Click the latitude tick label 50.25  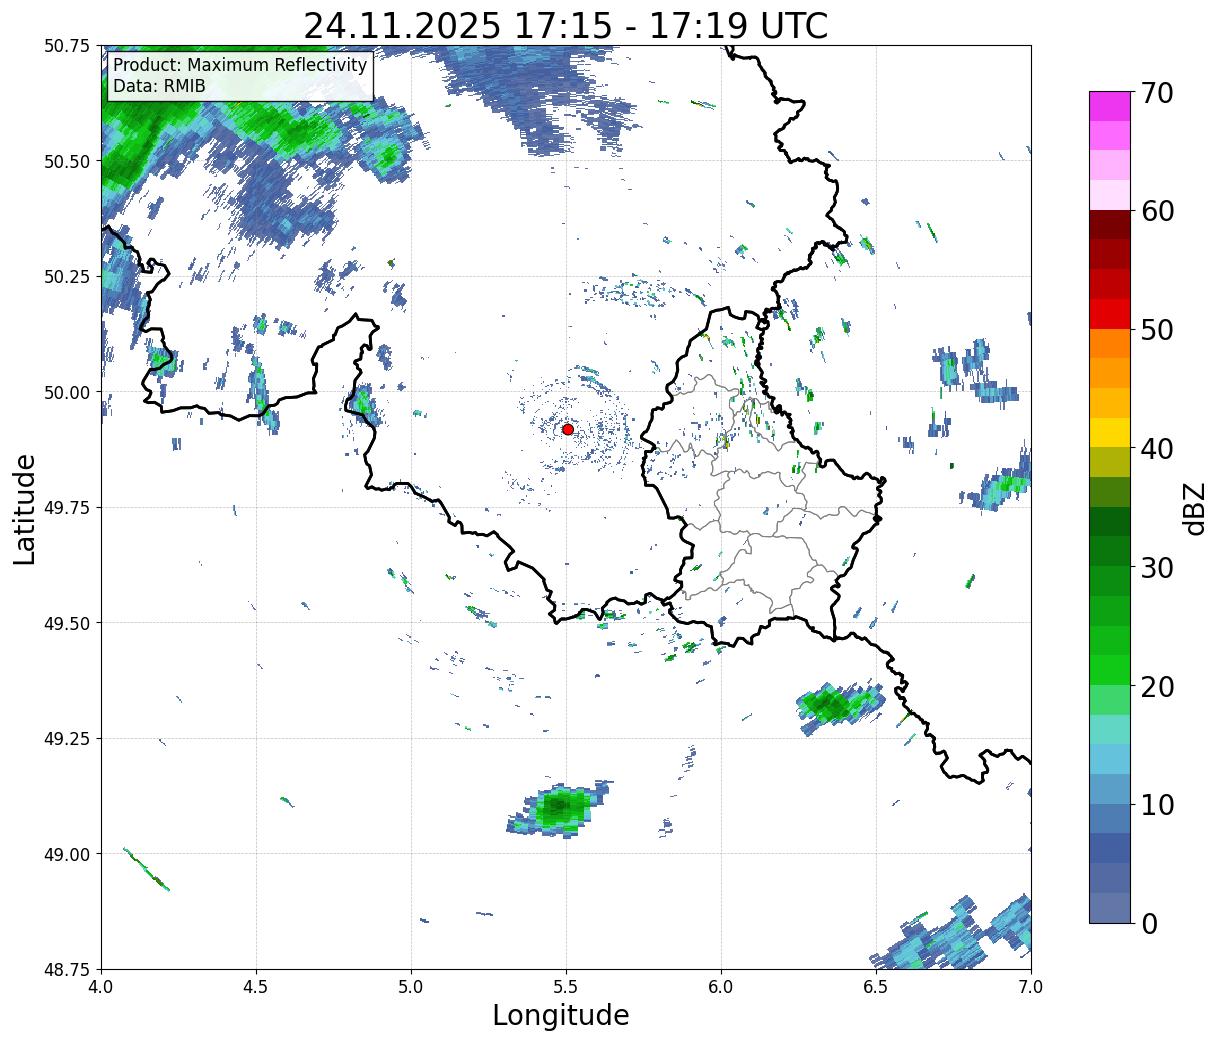tap(67, 277)
